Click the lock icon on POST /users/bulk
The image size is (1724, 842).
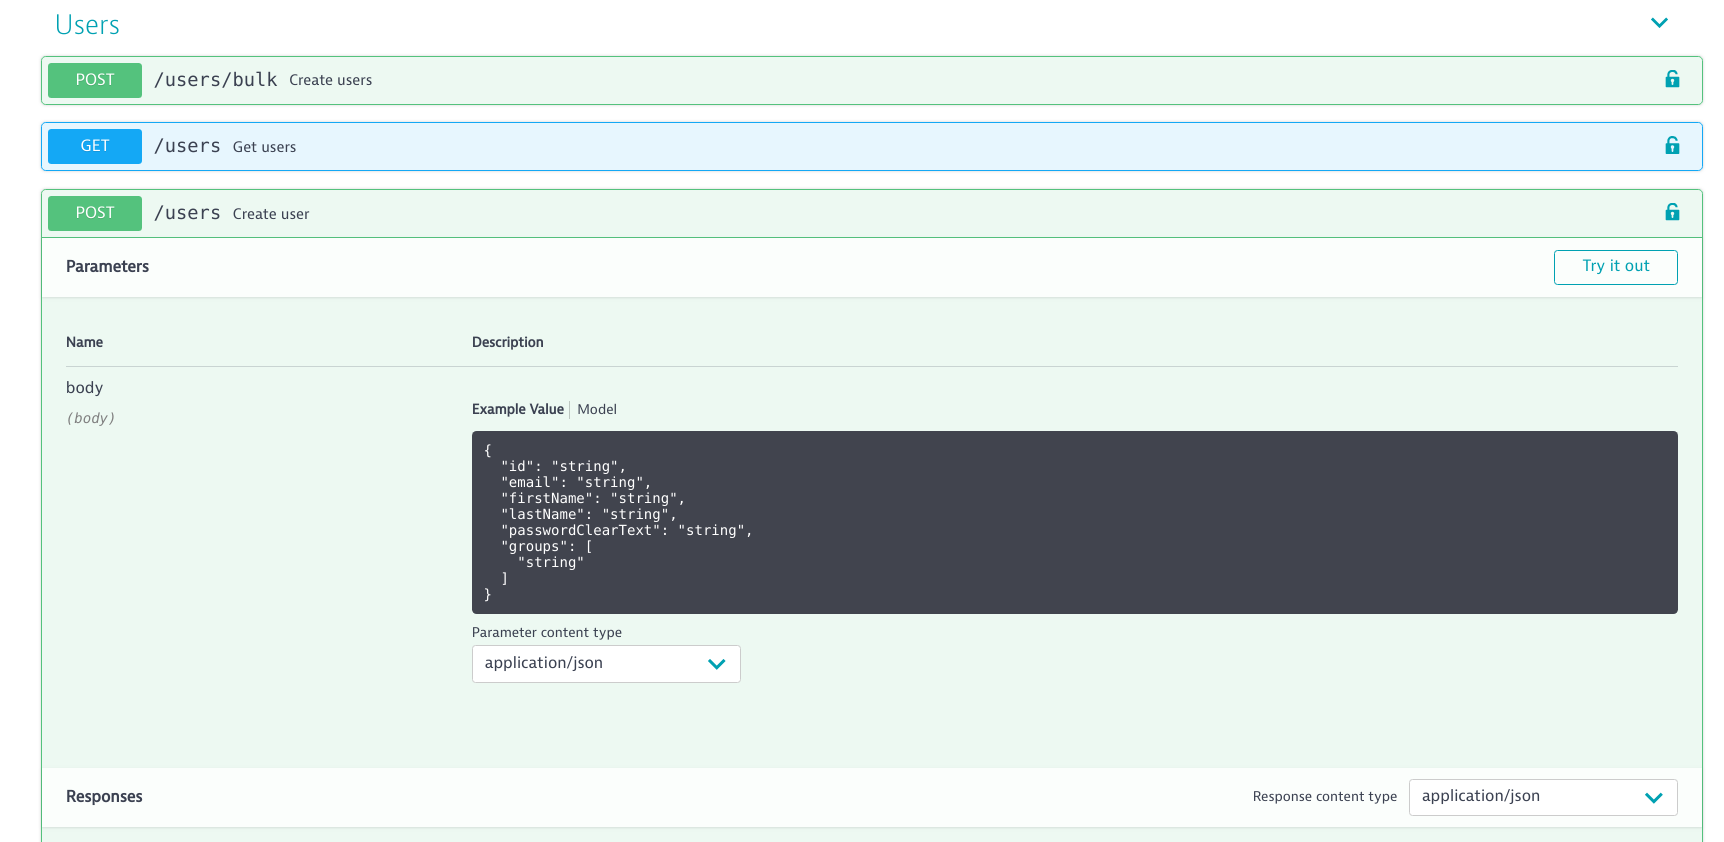tap(1671, 79)
